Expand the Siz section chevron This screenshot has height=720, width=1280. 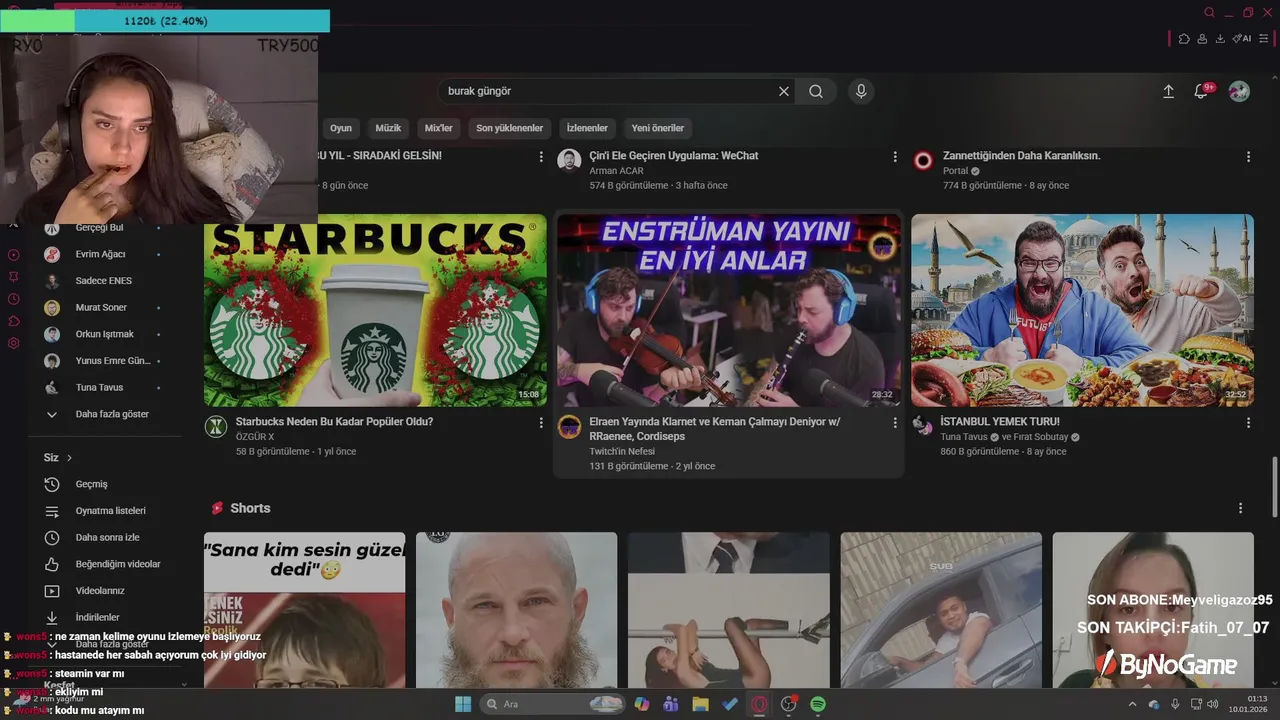click(x=69, y=458)
